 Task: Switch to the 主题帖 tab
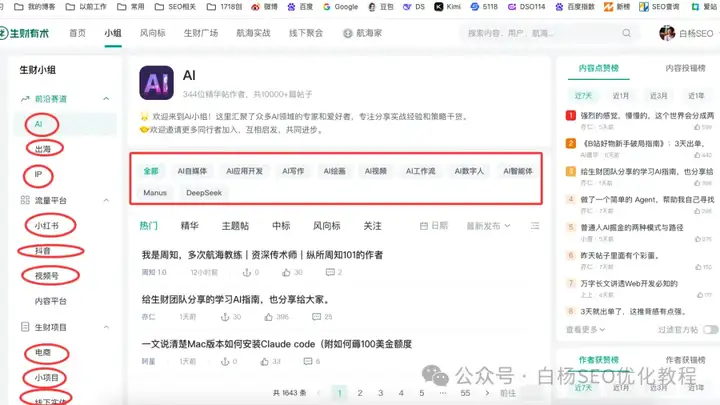[235, 225]
